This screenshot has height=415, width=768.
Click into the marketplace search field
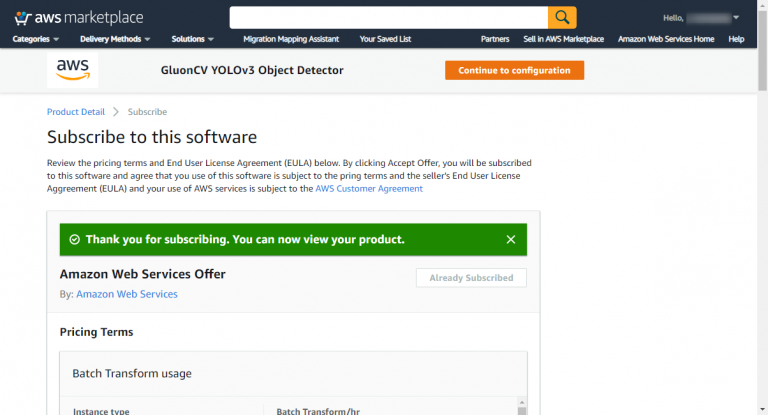pyautogui.click(x=388, y=18)
